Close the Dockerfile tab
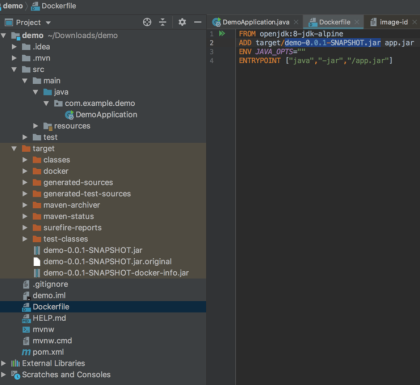The width and height of the screenshot is (420, 385). [357, 22]
